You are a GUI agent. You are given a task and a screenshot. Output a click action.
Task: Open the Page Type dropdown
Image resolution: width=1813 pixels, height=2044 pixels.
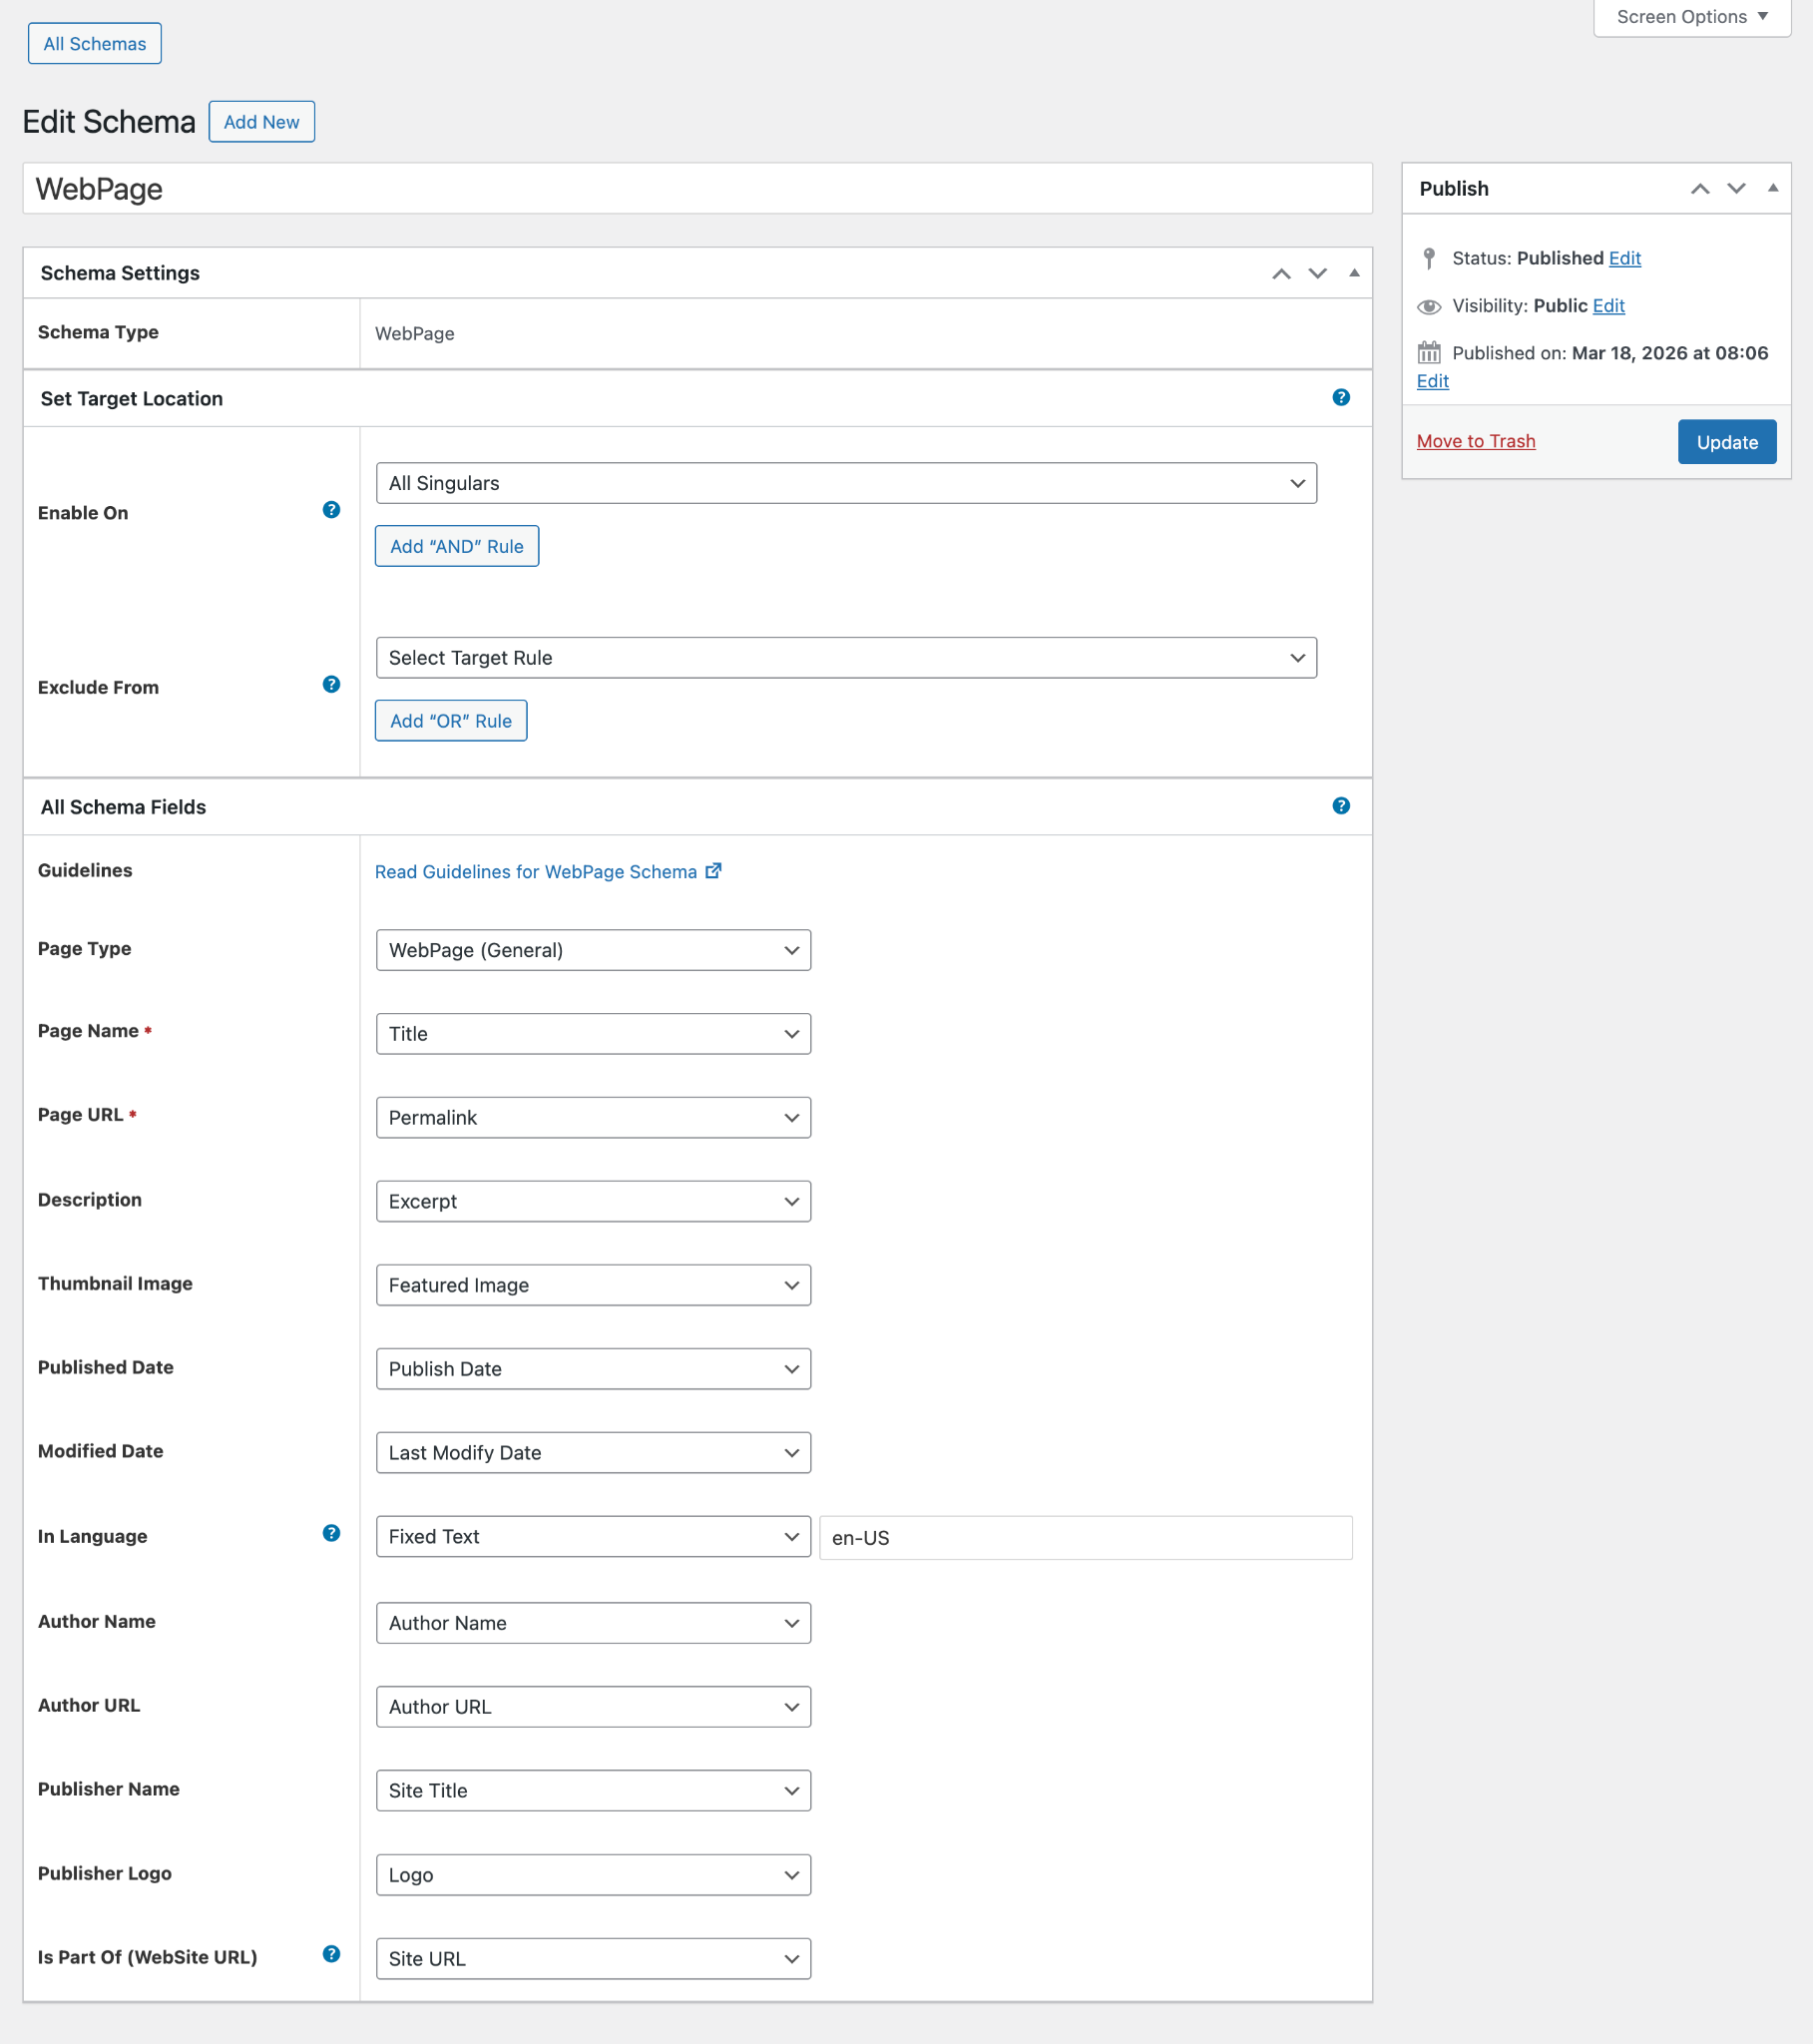click(593, 950)
